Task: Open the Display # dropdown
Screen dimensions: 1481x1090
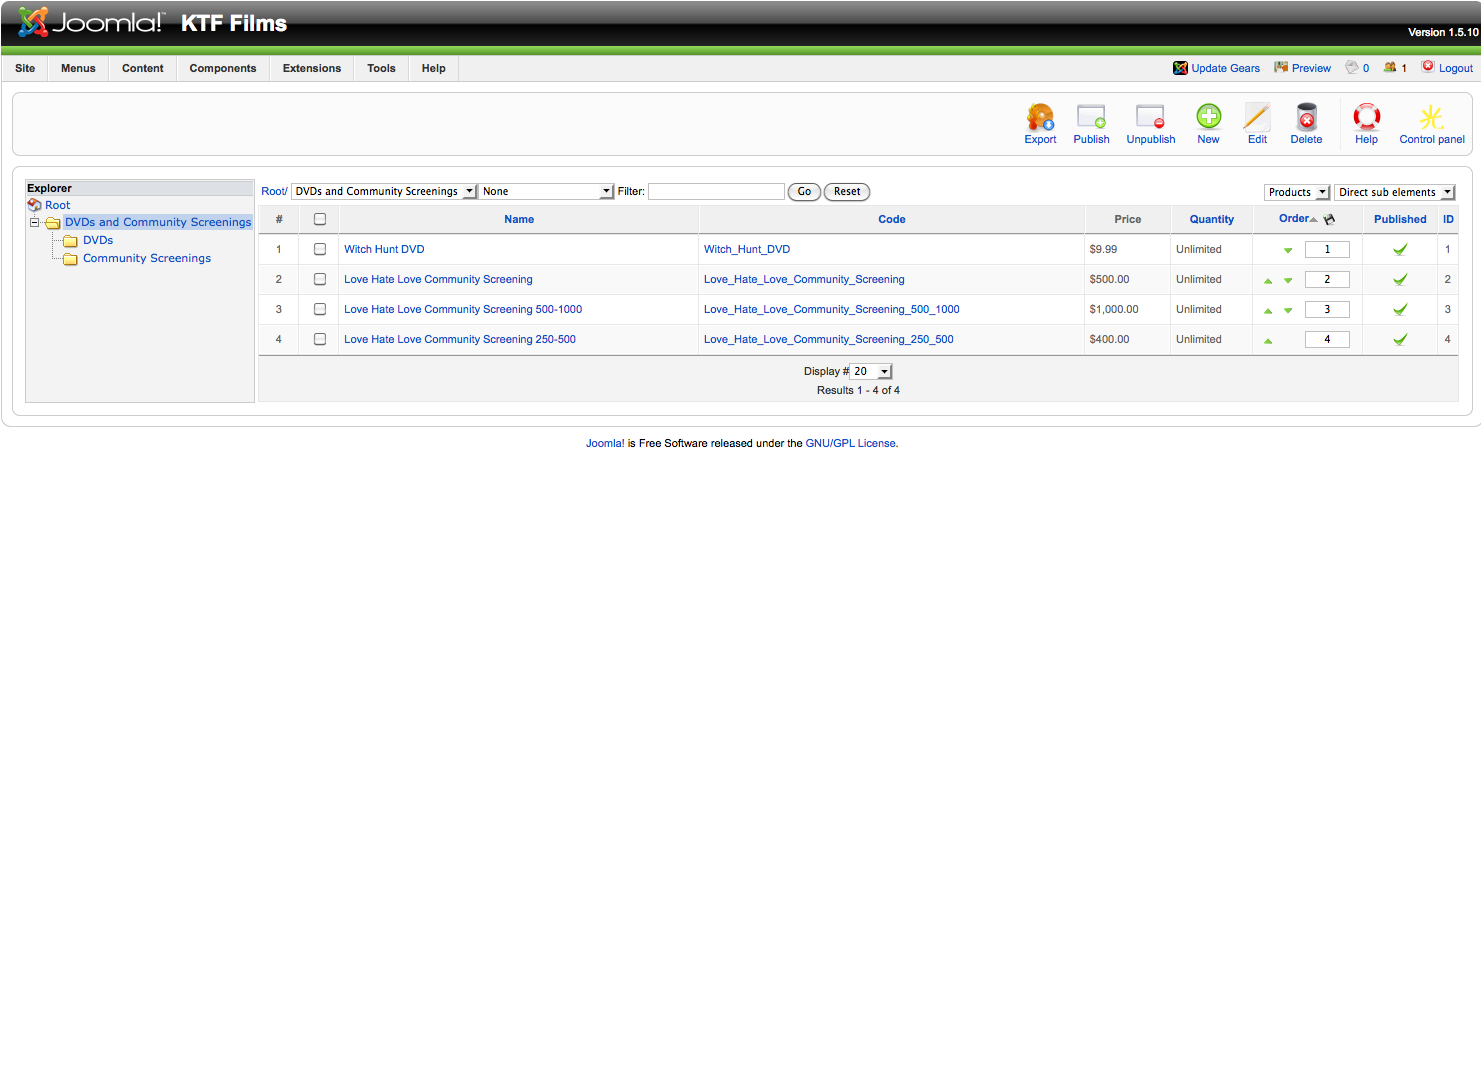Action: click(871, 371)
